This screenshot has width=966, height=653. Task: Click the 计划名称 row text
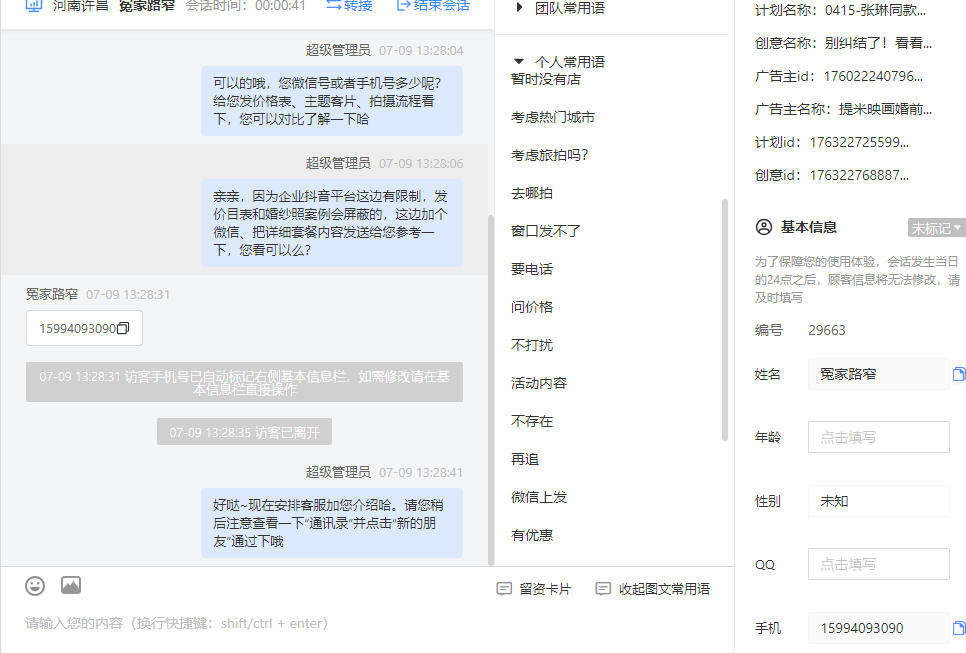coord(840,10)
